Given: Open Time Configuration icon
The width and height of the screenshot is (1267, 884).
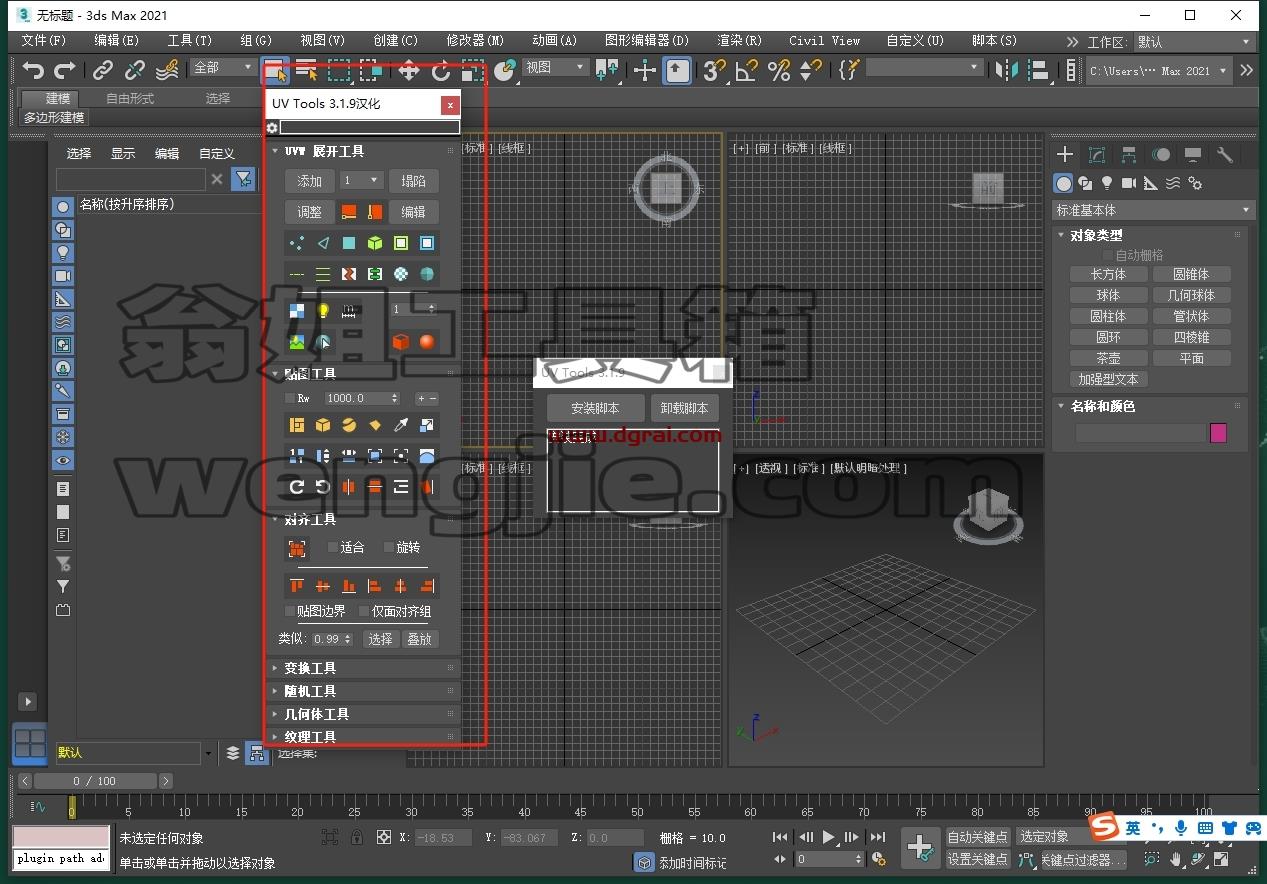Looking at the screenshot, I should (878, 859).
